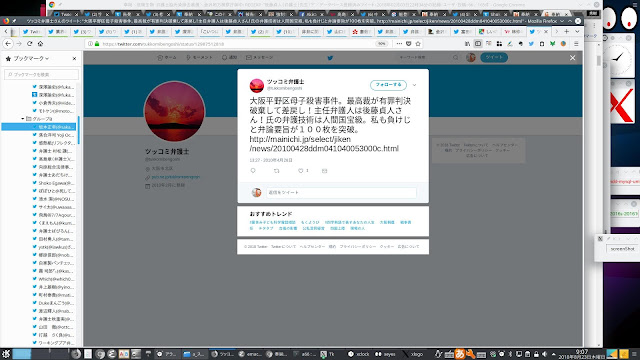Go back with the Firefox back arrow
The image size is (640, 360).
(8, 44)
